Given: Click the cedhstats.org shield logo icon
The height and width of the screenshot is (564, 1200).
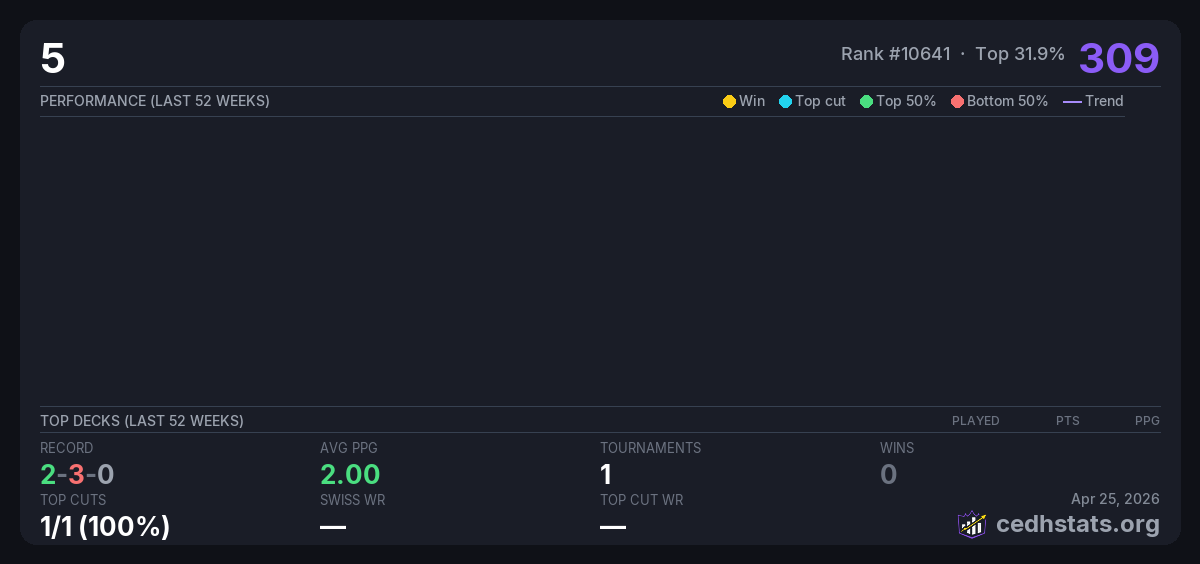Looking at the screenshot, I should [x=971, y=524].
